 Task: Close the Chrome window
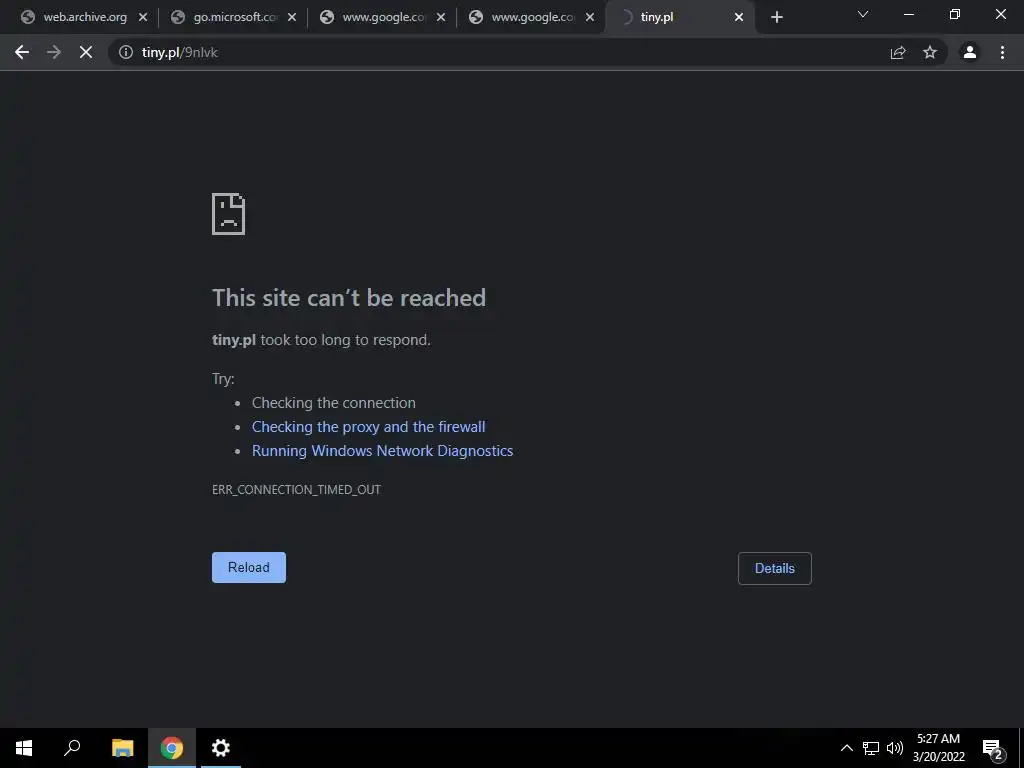pos(1000,14)
